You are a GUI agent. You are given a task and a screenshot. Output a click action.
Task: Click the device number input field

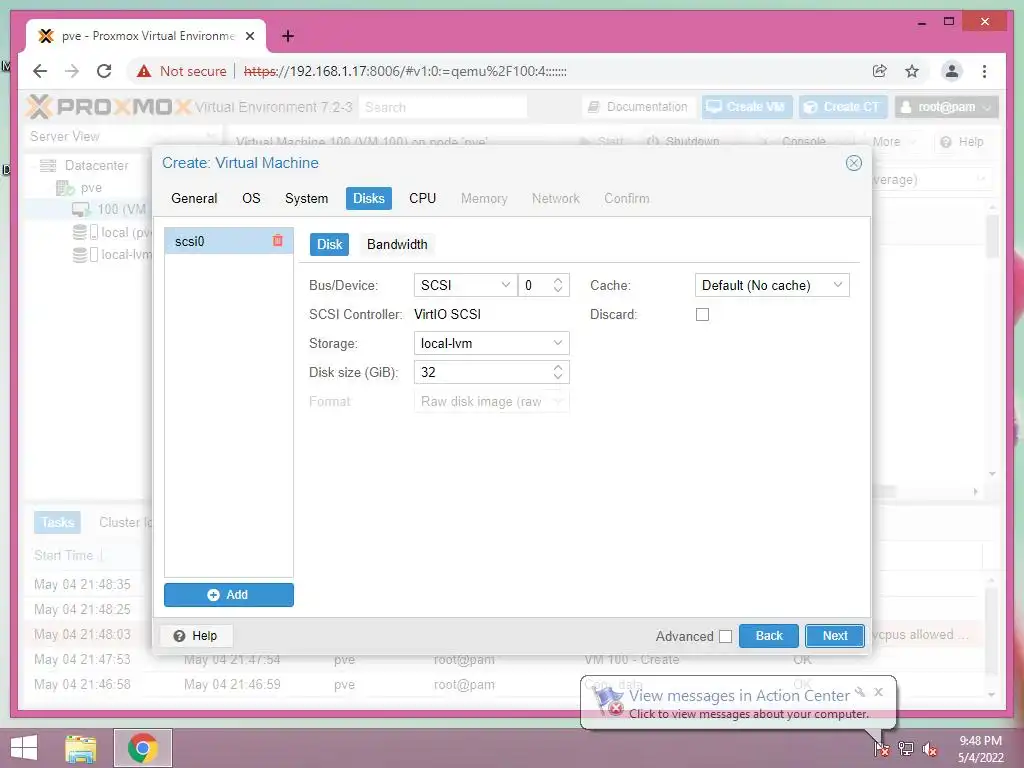click(x=534, y=285)
